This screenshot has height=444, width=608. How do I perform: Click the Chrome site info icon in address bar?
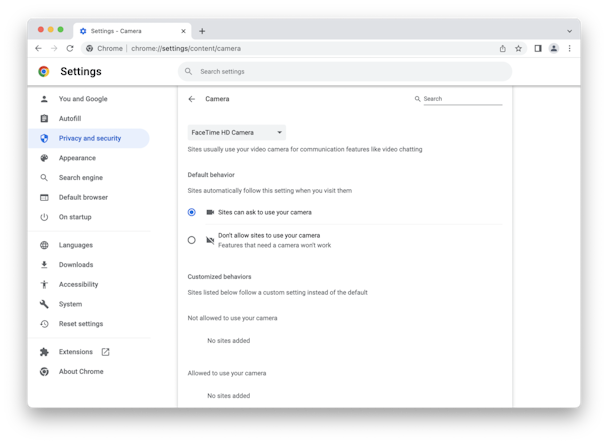(x=90, y=48)
